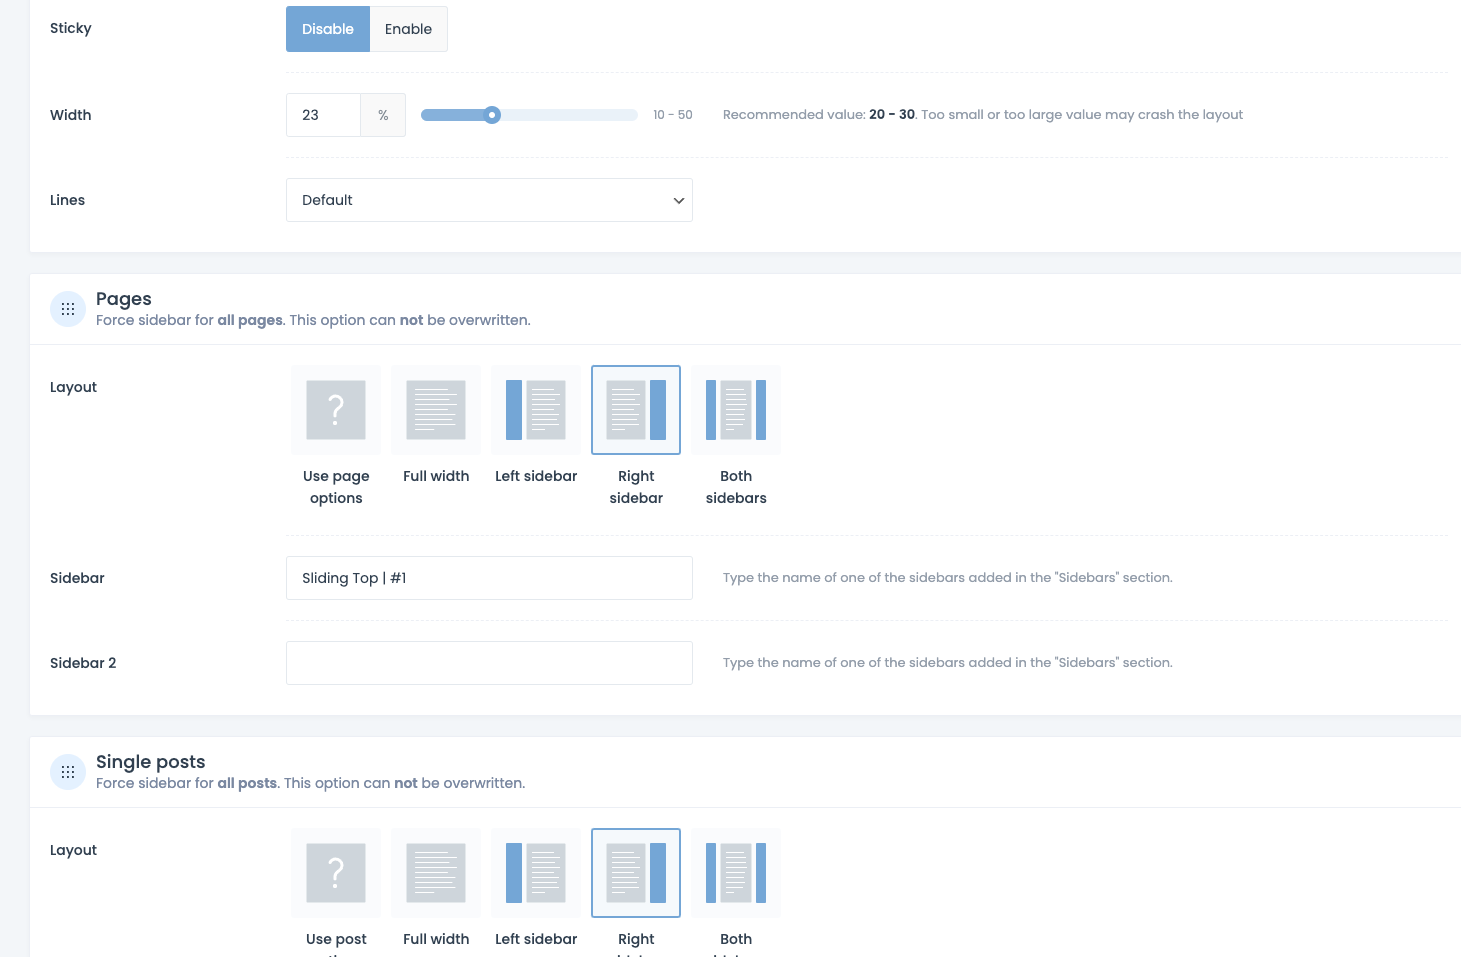The width and height of the screenshot is (1461, 957).
Task: Select Enable for the Sticky option
Action: click(408, 29)
